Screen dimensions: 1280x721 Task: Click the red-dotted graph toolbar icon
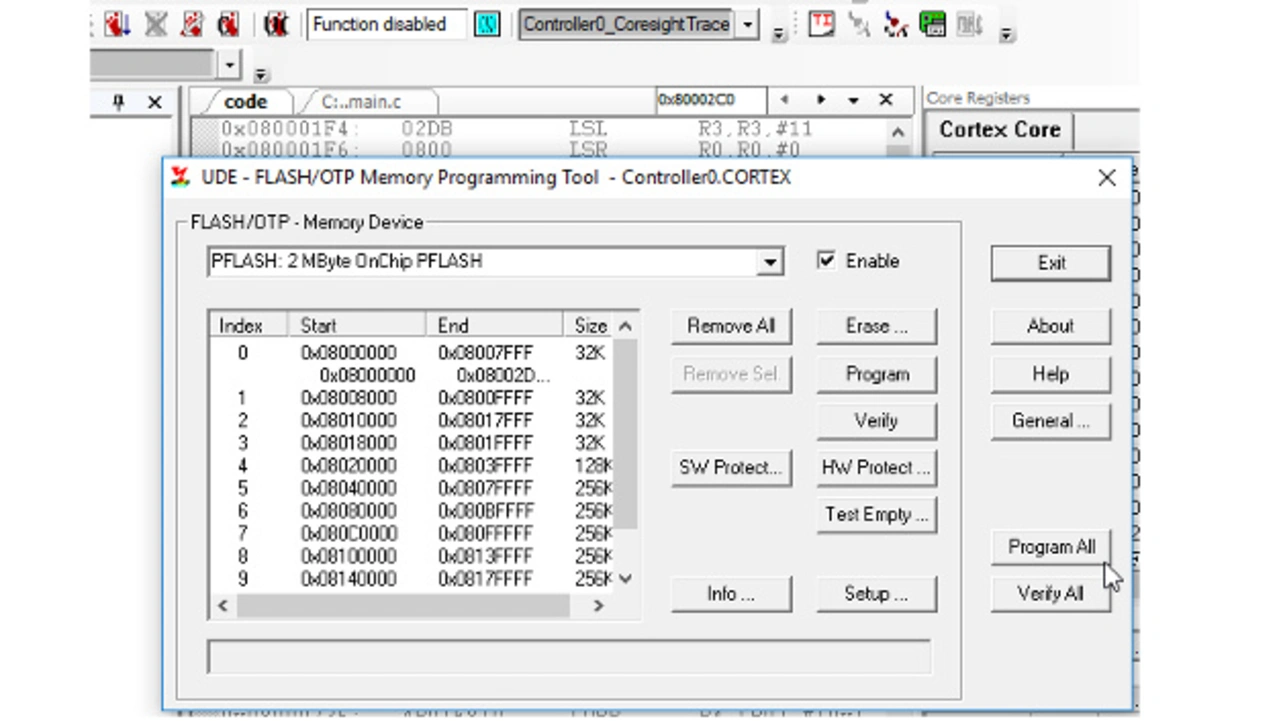895,24
